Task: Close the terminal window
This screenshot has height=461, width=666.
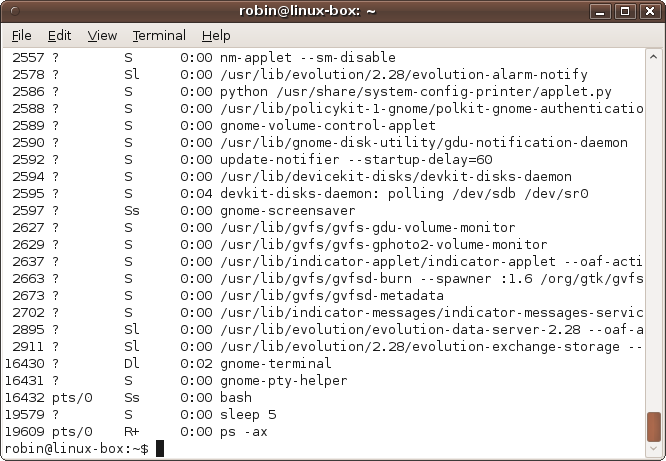Action: point(649,11)
